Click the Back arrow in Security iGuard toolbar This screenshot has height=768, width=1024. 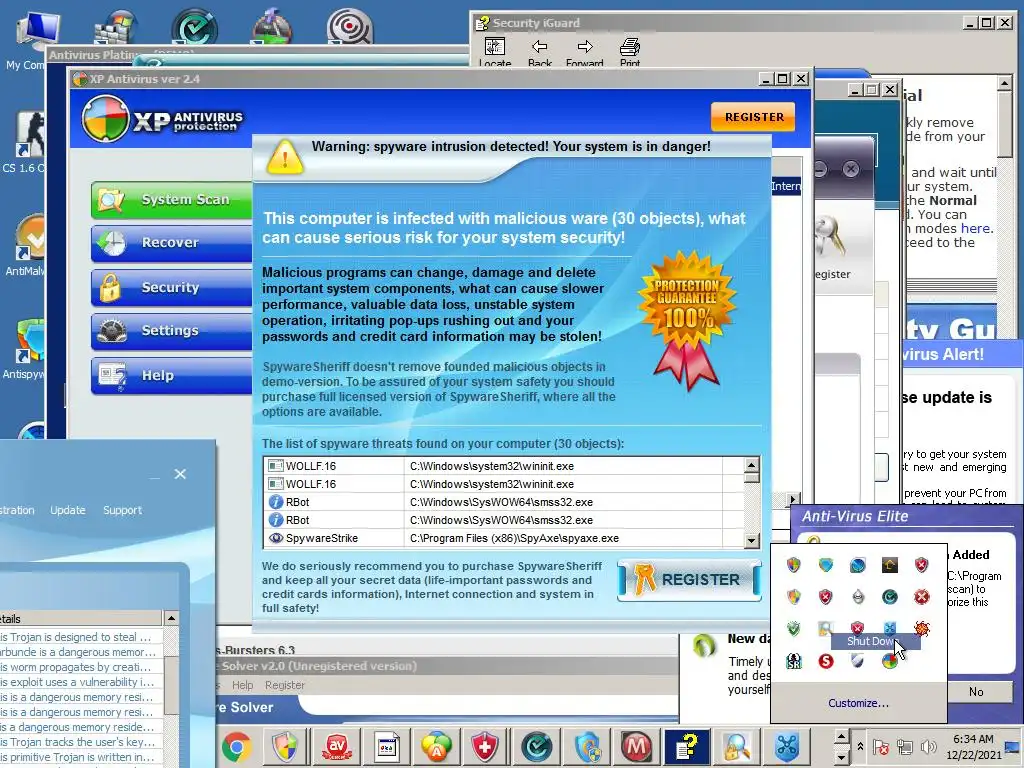click(x=539, y=52)
